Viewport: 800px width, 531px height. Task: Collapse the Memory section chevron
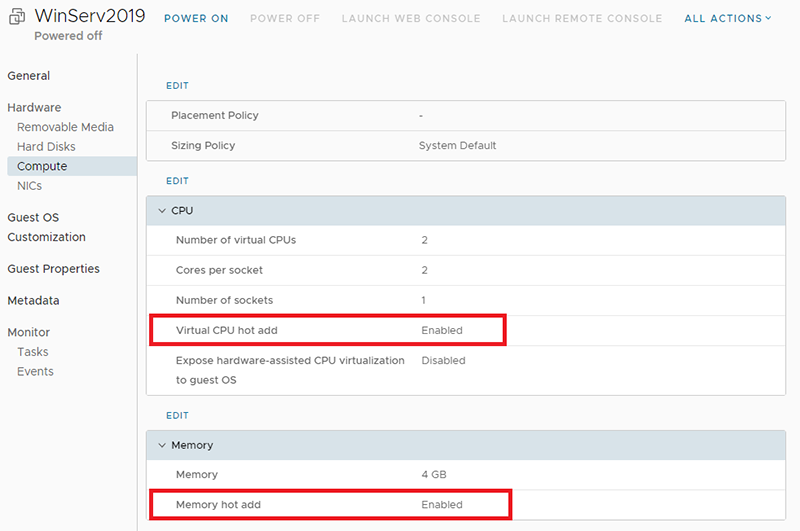point(162,445)
